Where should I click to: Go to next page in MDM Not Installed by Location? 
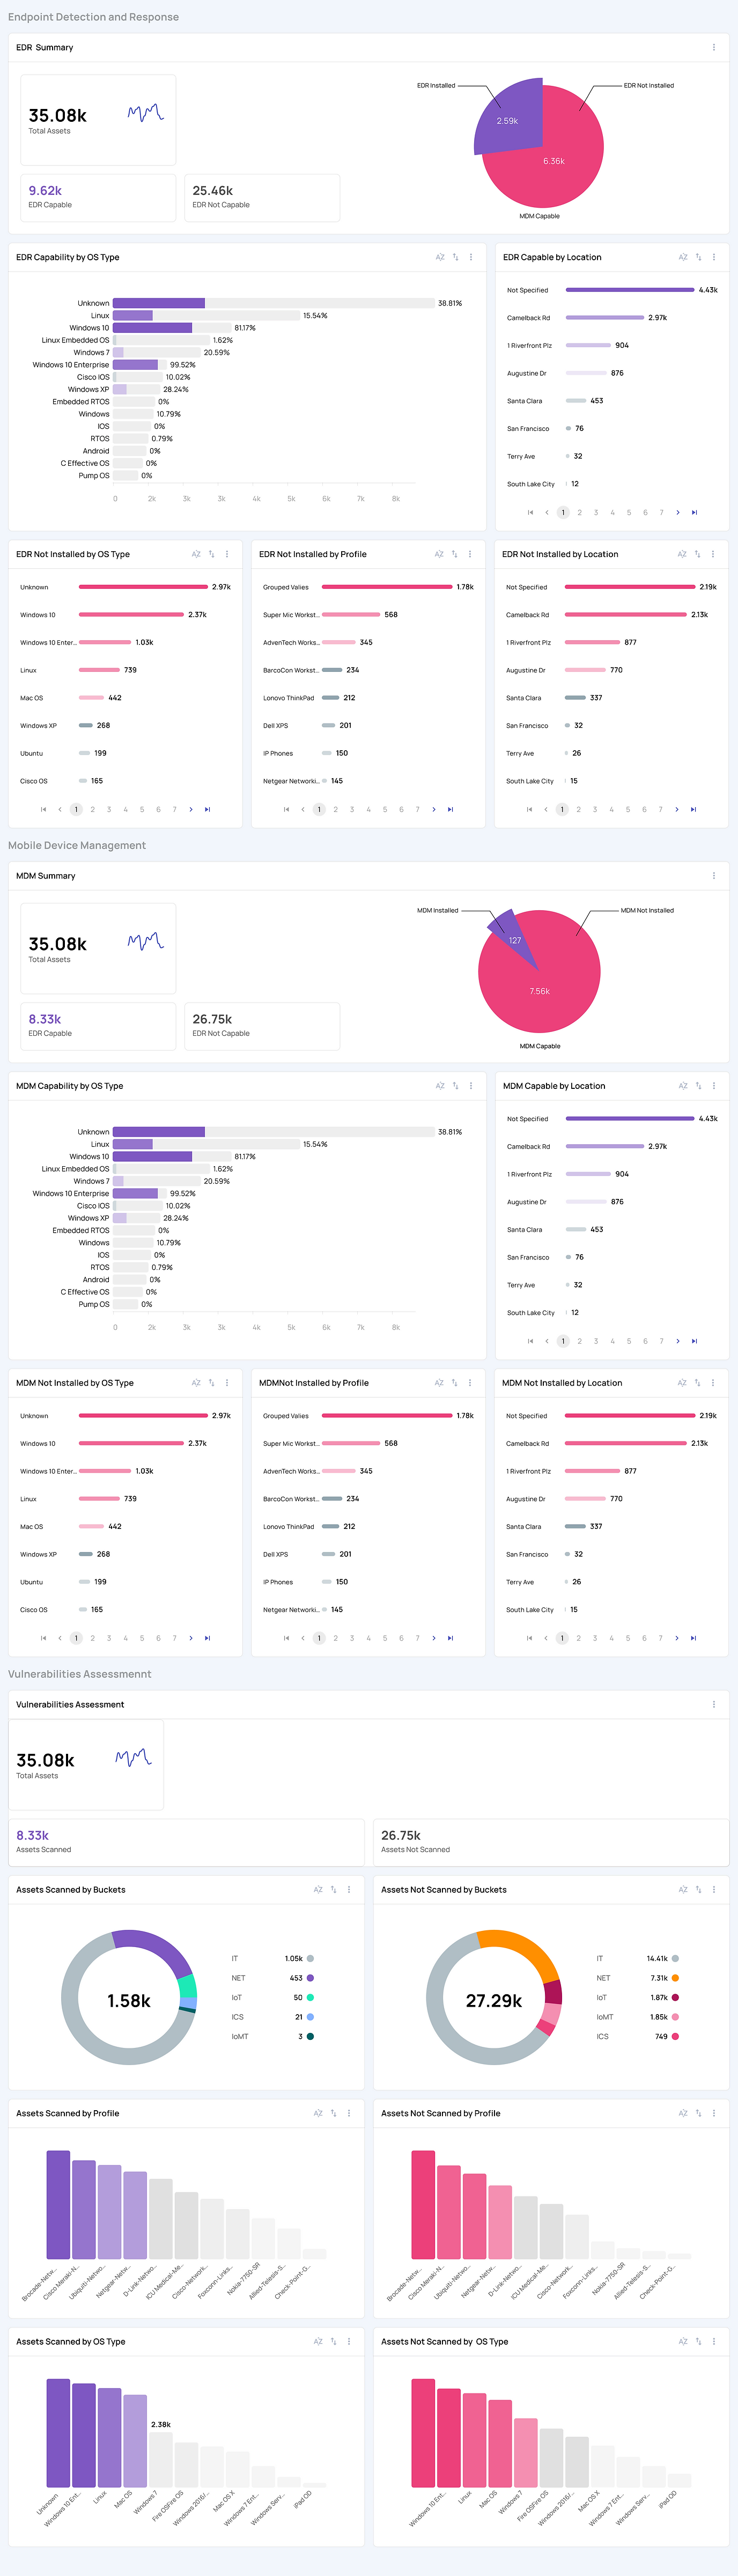click(x=677, y=1638)
